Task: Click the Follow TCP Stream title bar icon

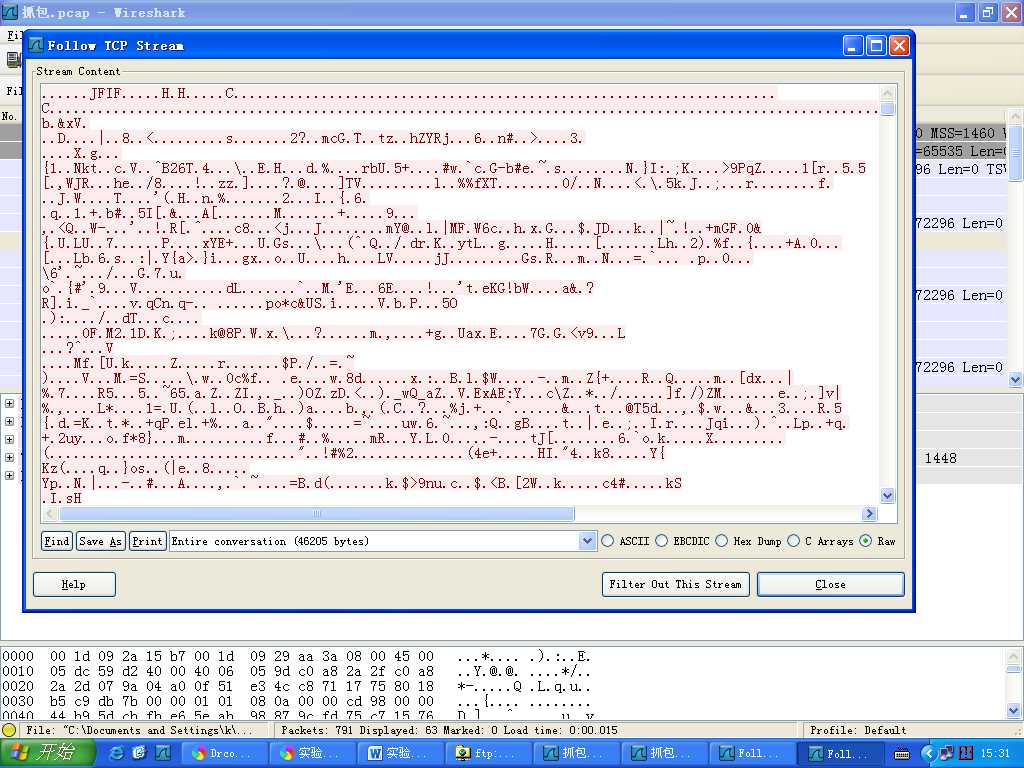Action: [37, 45]
